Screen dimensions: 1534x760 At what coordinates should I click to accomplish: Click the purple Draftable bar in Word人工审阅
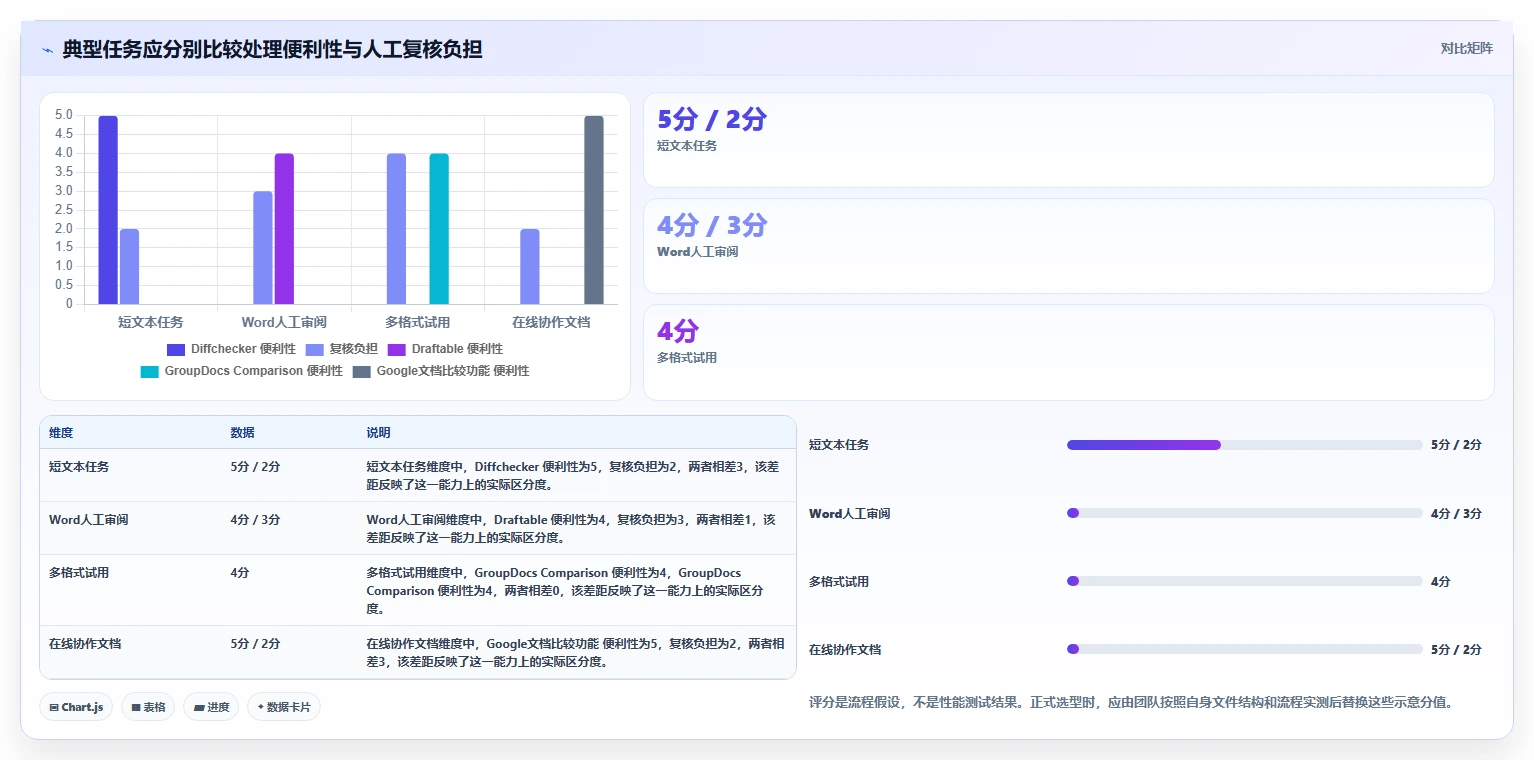[284, 229]
